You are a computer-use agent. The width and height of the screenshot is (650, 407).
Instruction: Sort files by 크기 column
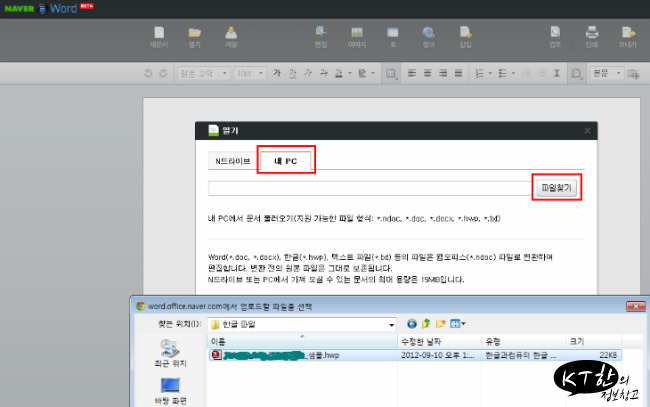pyautogui.click(x=594, y=342)
